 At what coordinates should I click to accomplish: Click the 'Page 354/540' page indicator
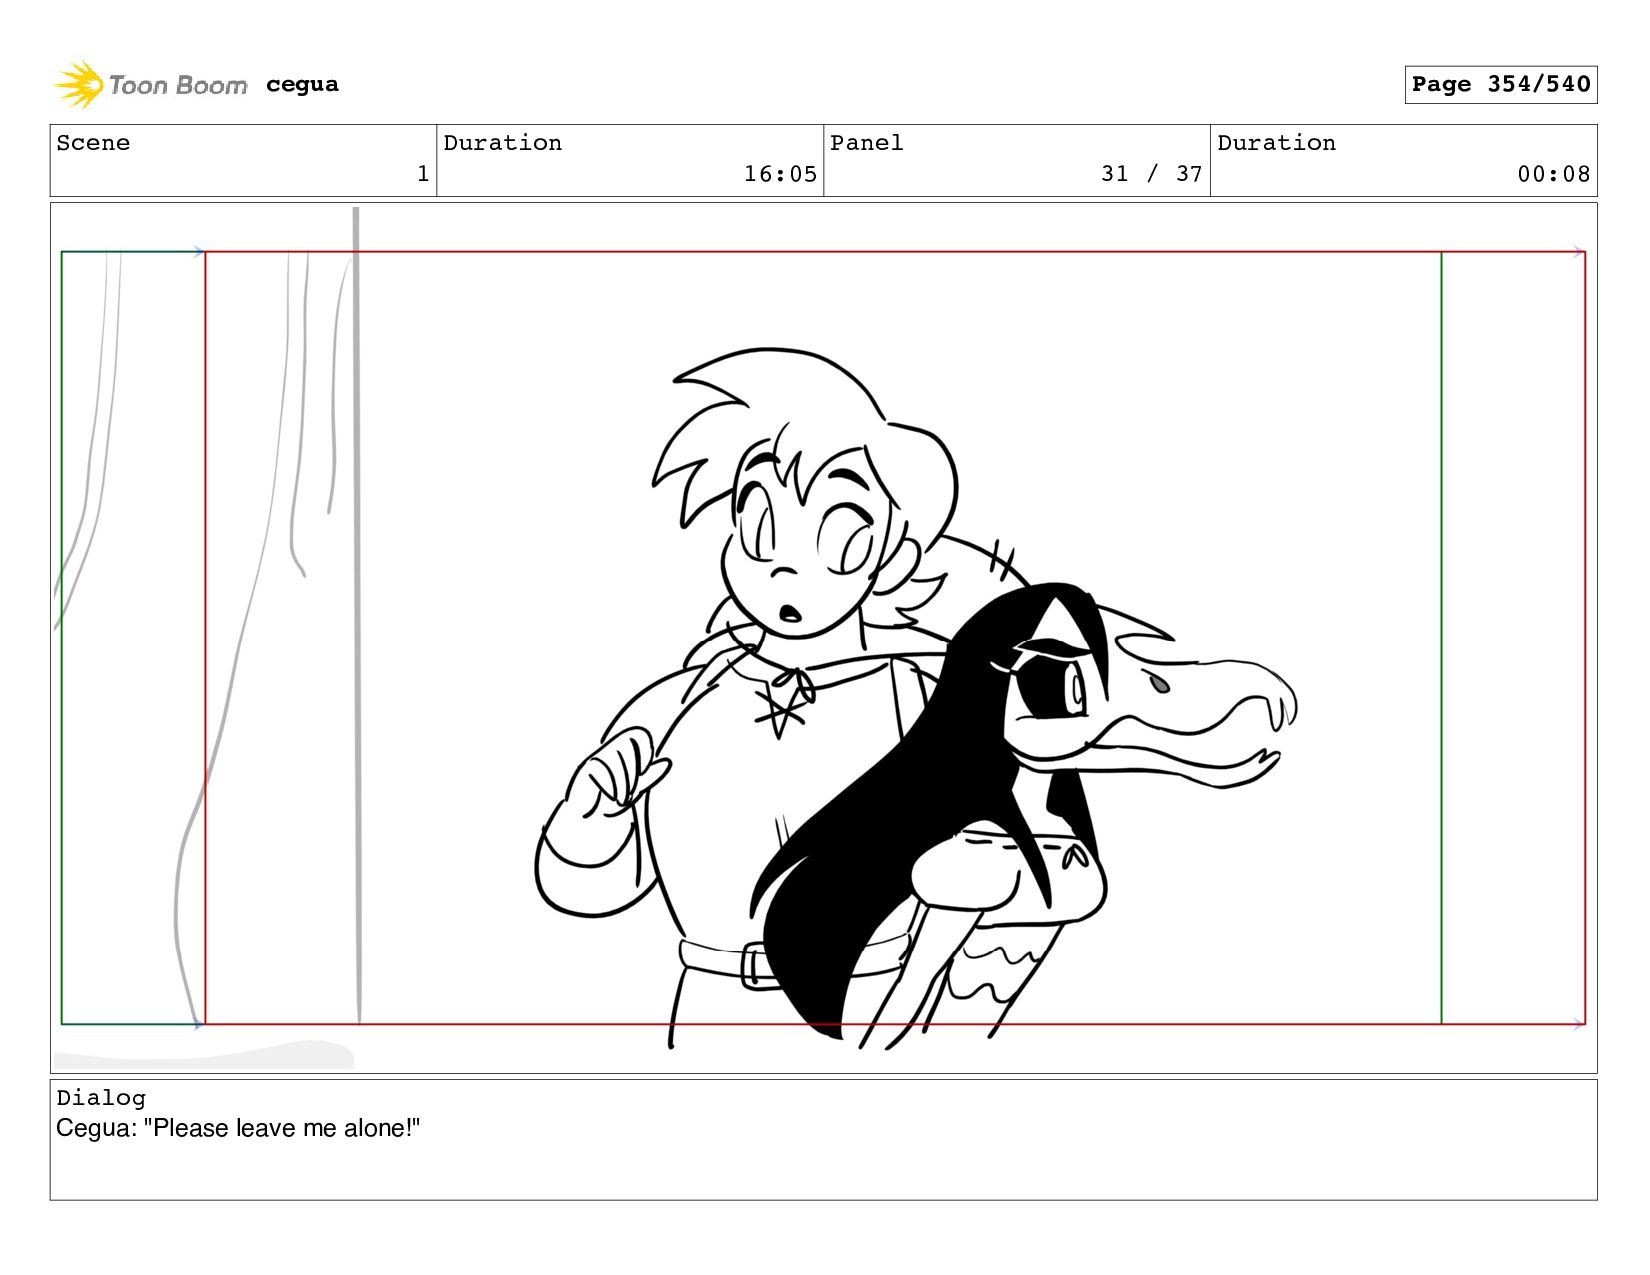(x=1500, y=84)
